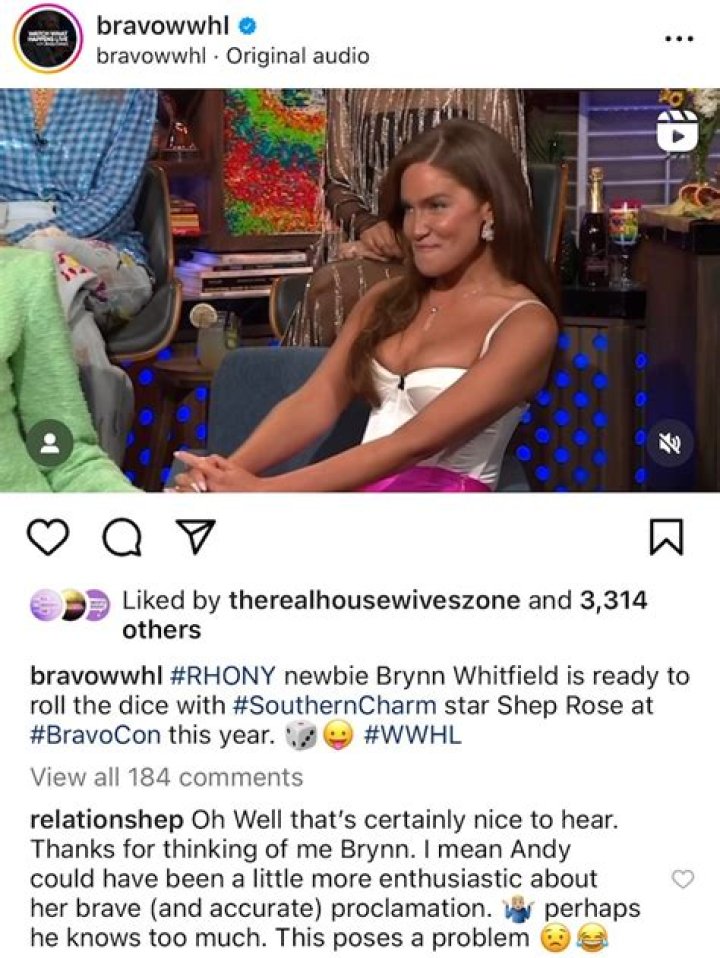
Task: Like relationshep's comment with small heart
Action: (x=683, y=879)
